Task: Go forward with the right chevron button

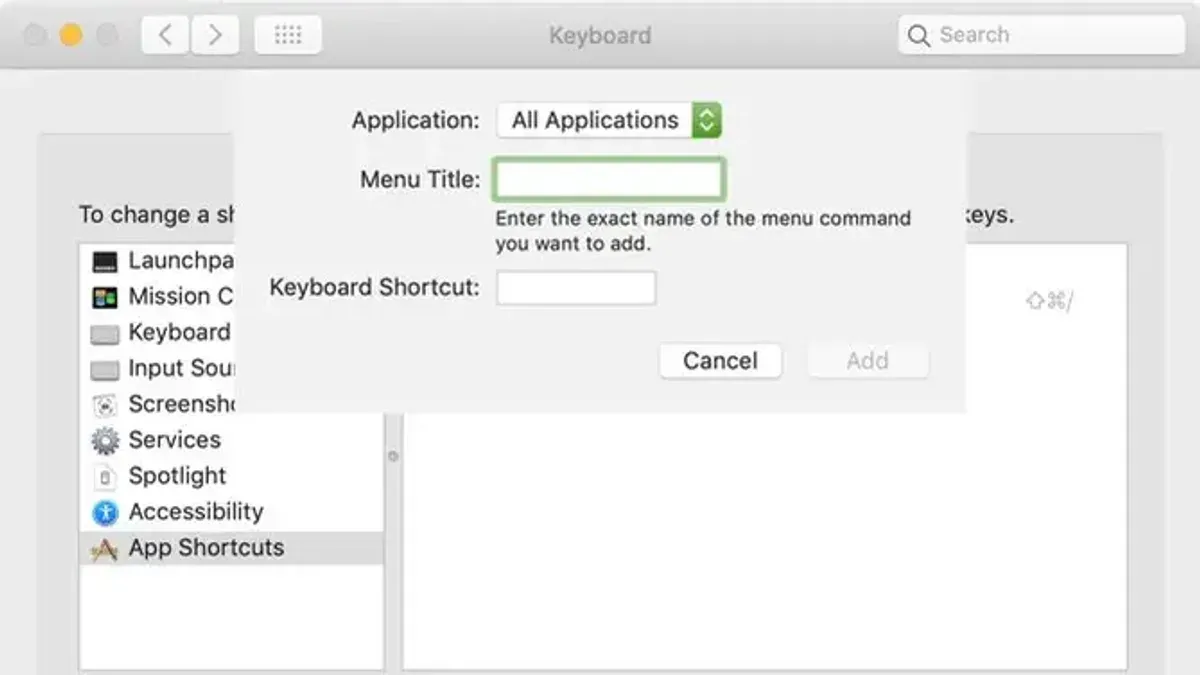Action: click(x=213, y=36)
